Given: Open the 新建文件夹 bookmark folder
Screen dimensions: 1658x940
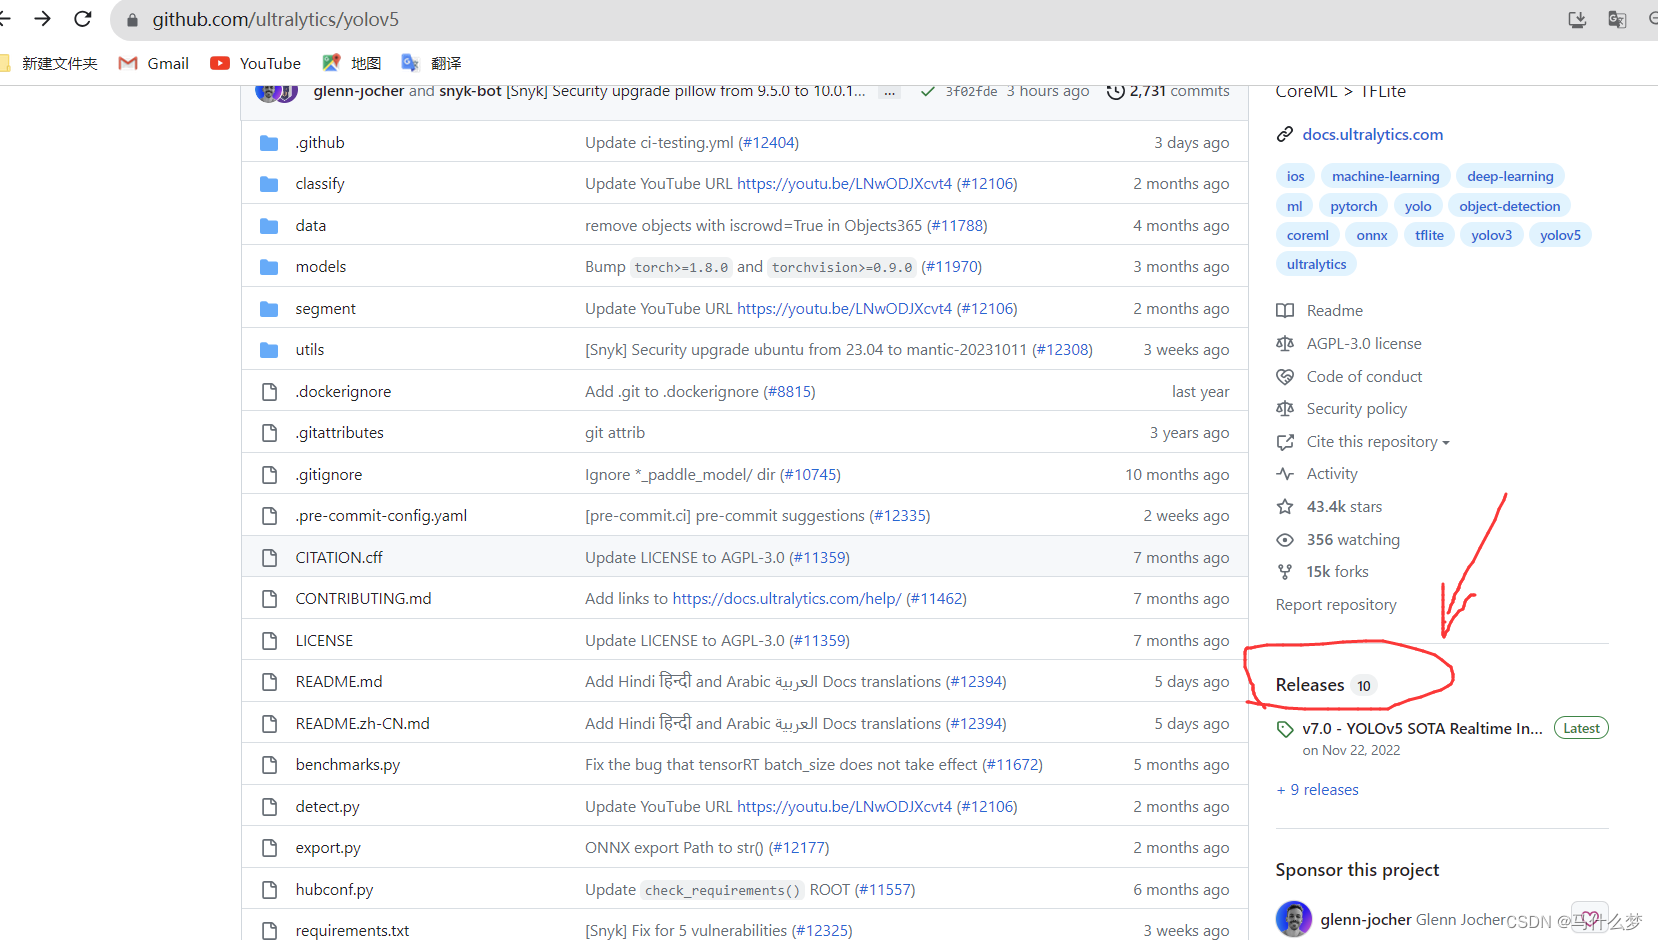Looking at the screenshot, I should tap(50, 63).
